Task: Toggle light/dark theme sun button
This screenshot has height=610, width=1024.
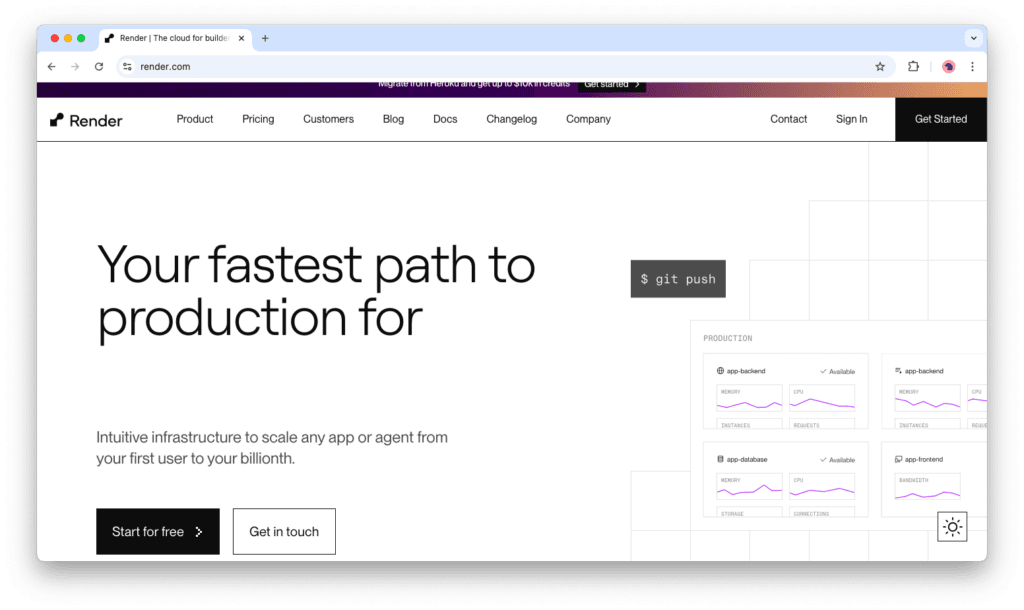Action: (x=952, y=526)
